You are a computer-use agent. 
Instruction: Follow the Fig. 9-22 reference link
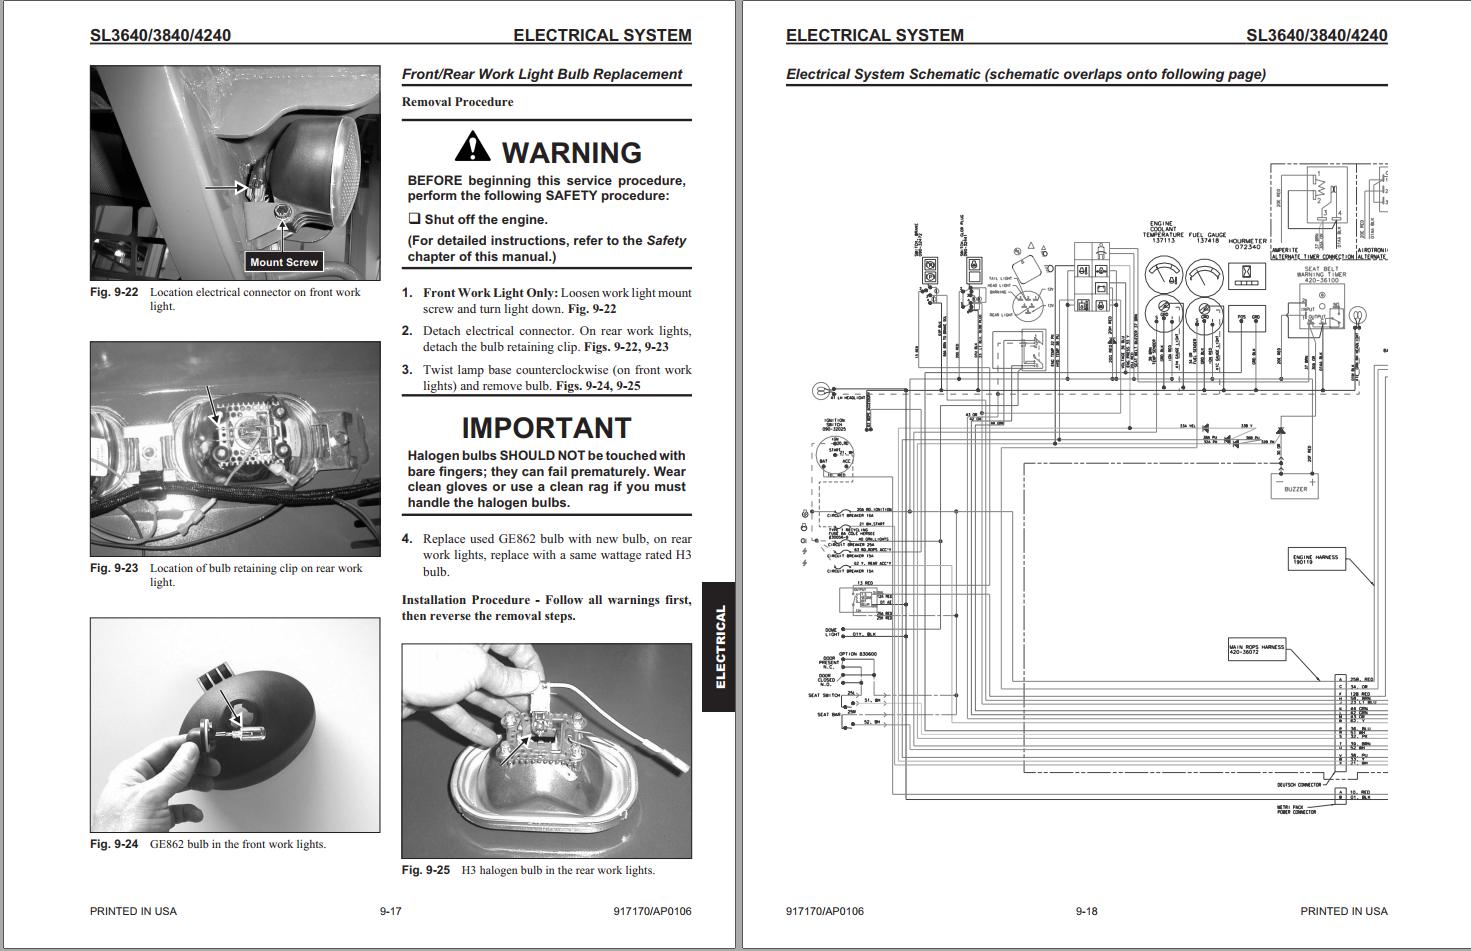point(592,308)
